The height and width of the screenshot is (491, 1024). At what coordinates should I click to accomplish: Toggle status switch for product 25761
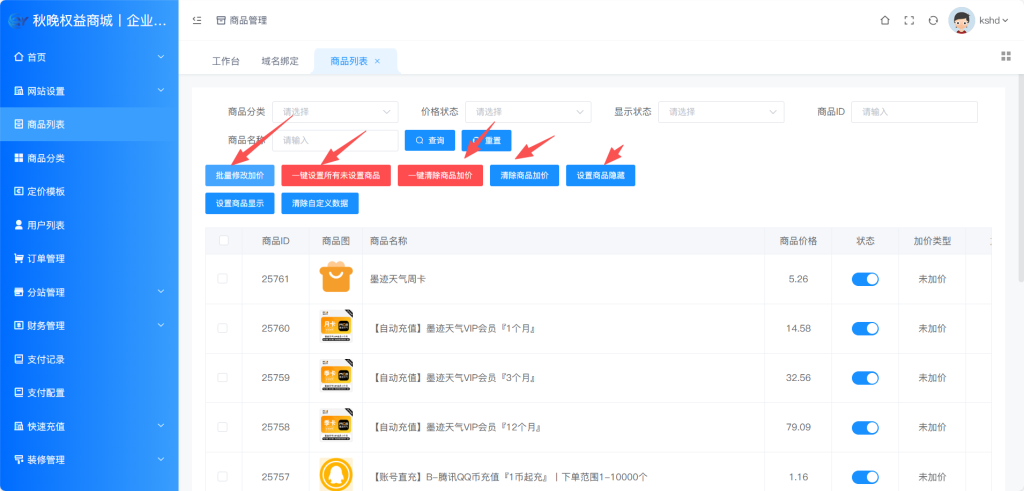(865, 279)
